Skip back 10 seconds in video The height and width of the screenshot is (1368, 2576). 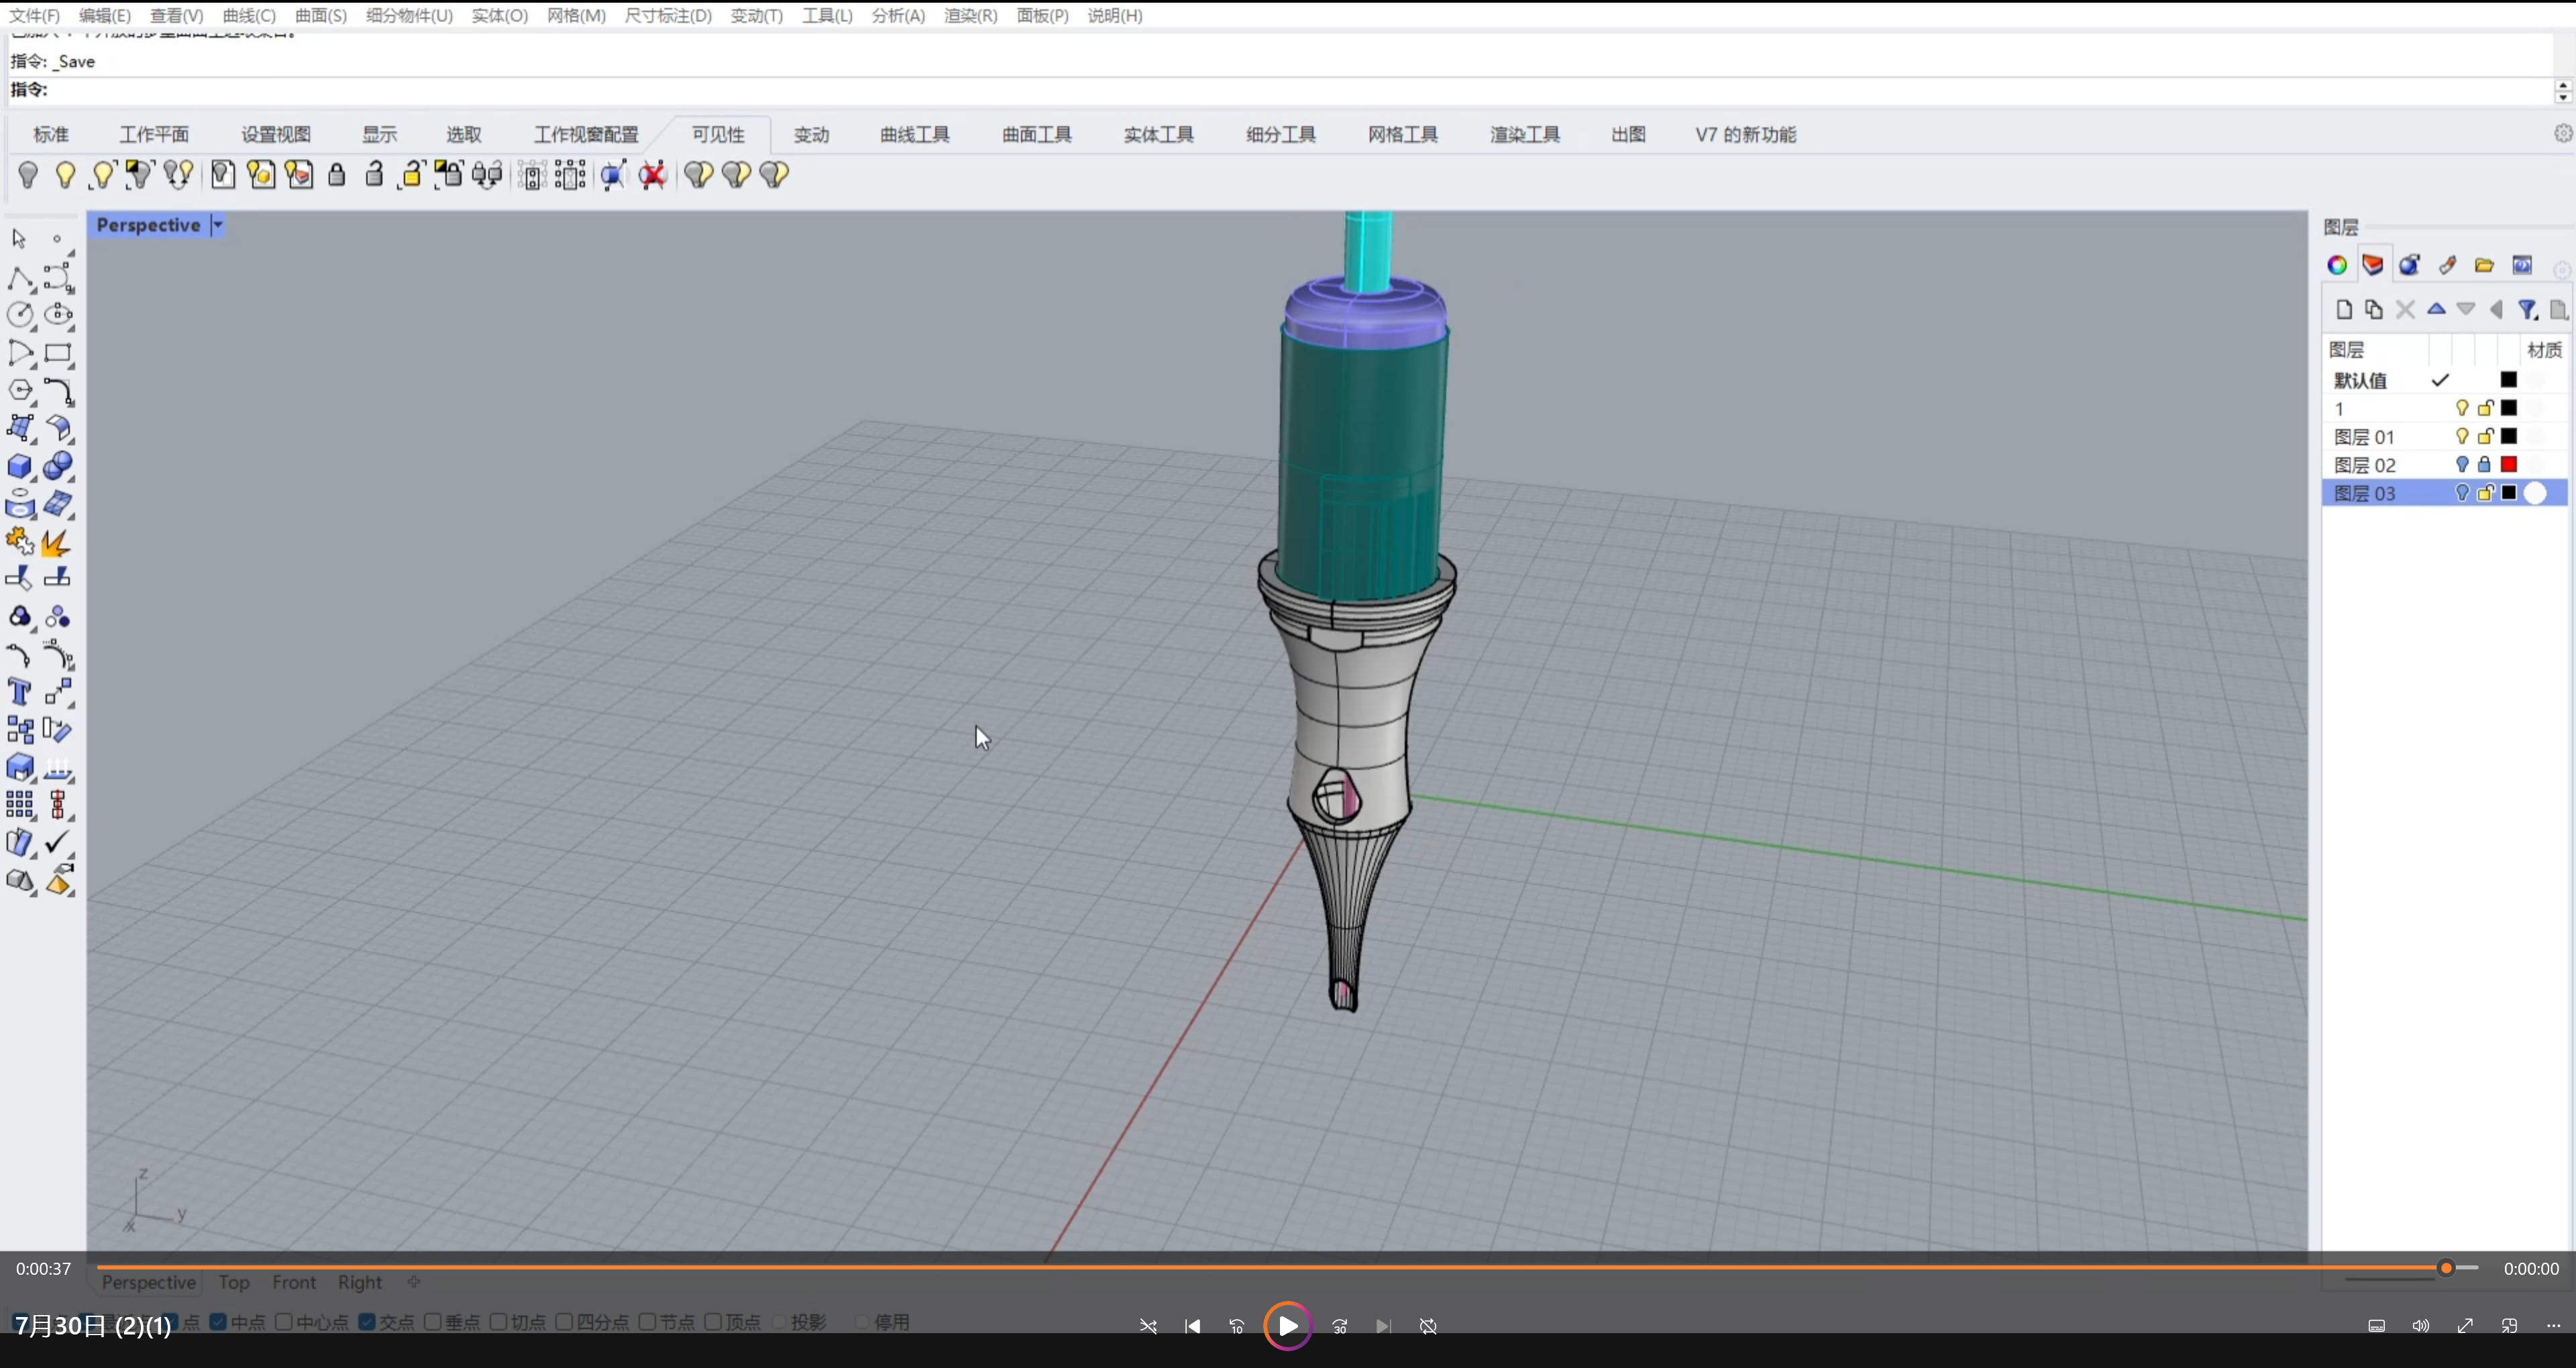[x=1237, y=1326]
